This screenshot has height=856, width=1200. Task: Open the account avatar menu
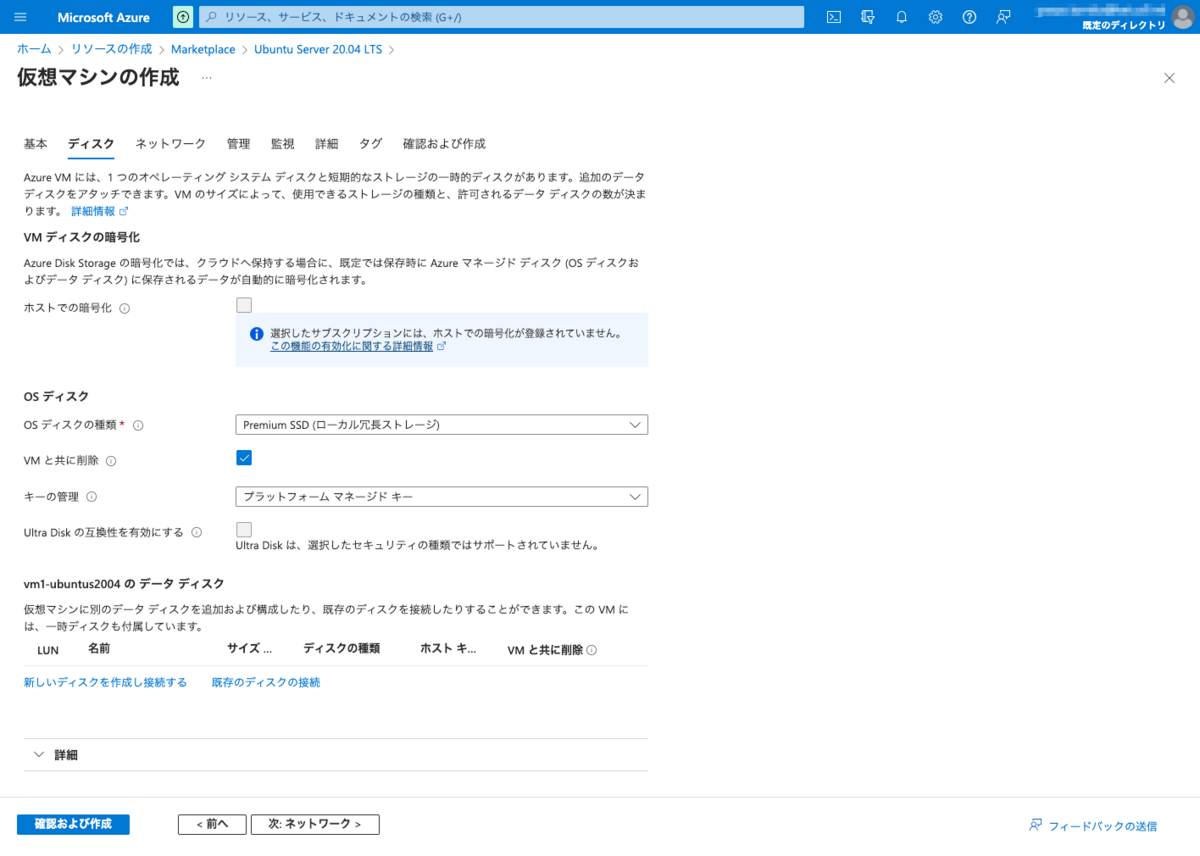1182,17
